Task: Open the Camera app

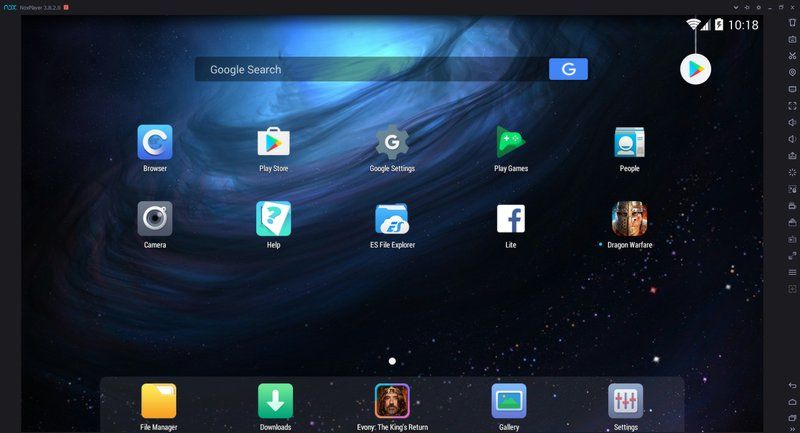Action: coord(155,218)
